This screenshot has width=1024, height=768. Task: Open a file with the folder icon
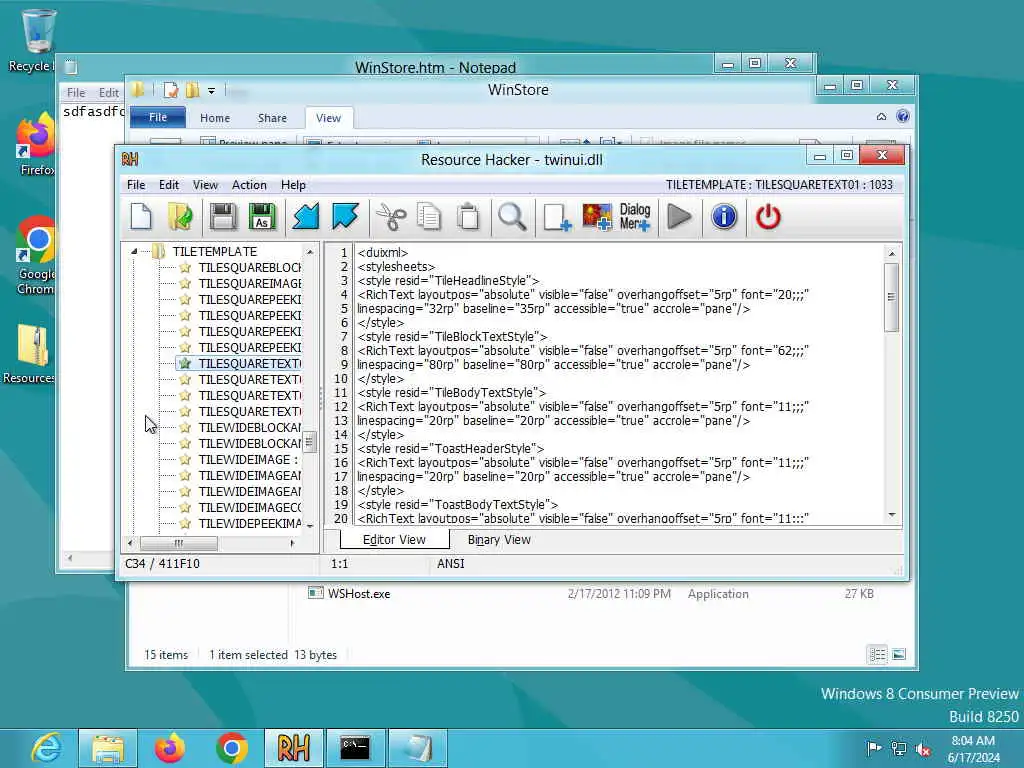[180, 217]
